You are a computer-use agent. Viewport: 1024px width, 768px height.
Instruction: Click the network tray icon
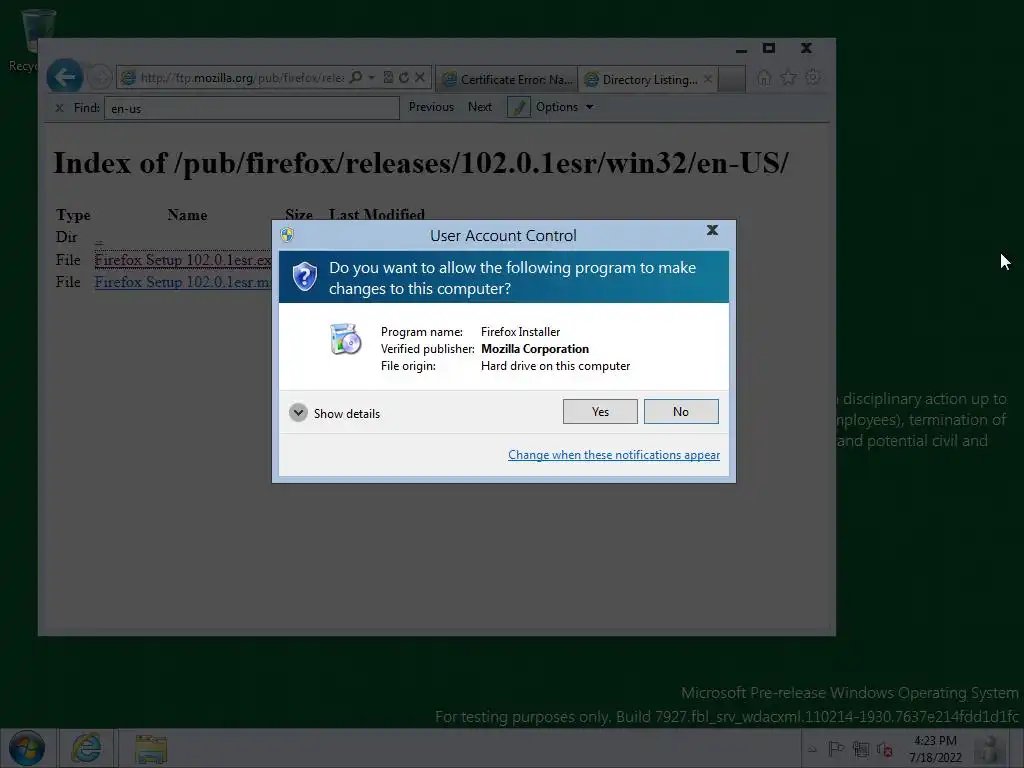tap(861, 749)
